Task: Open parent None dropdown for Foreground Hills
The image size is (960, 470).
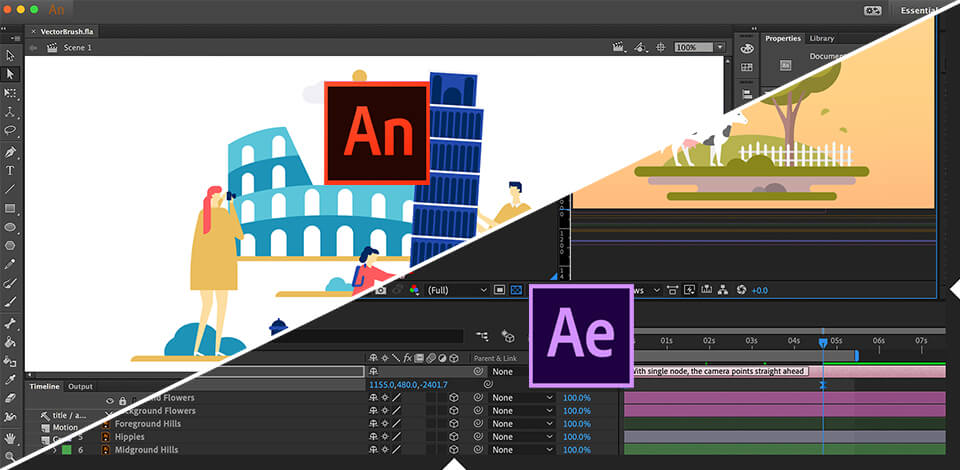Action: tap(522, 423)
